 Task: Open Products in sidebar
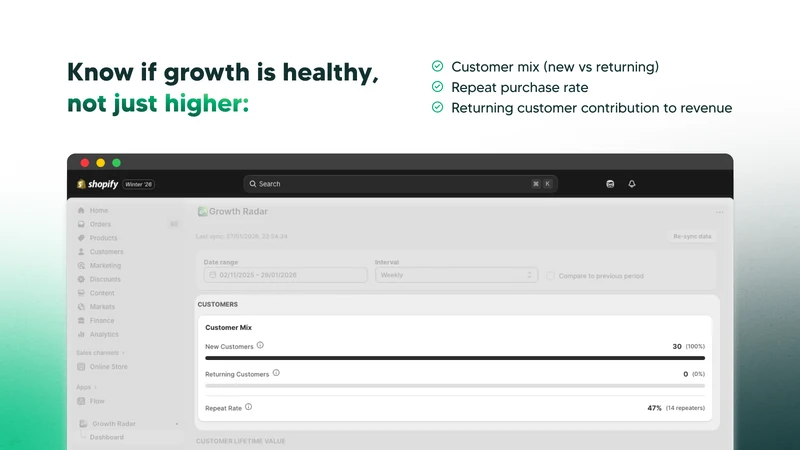click(x=103, y=238)
